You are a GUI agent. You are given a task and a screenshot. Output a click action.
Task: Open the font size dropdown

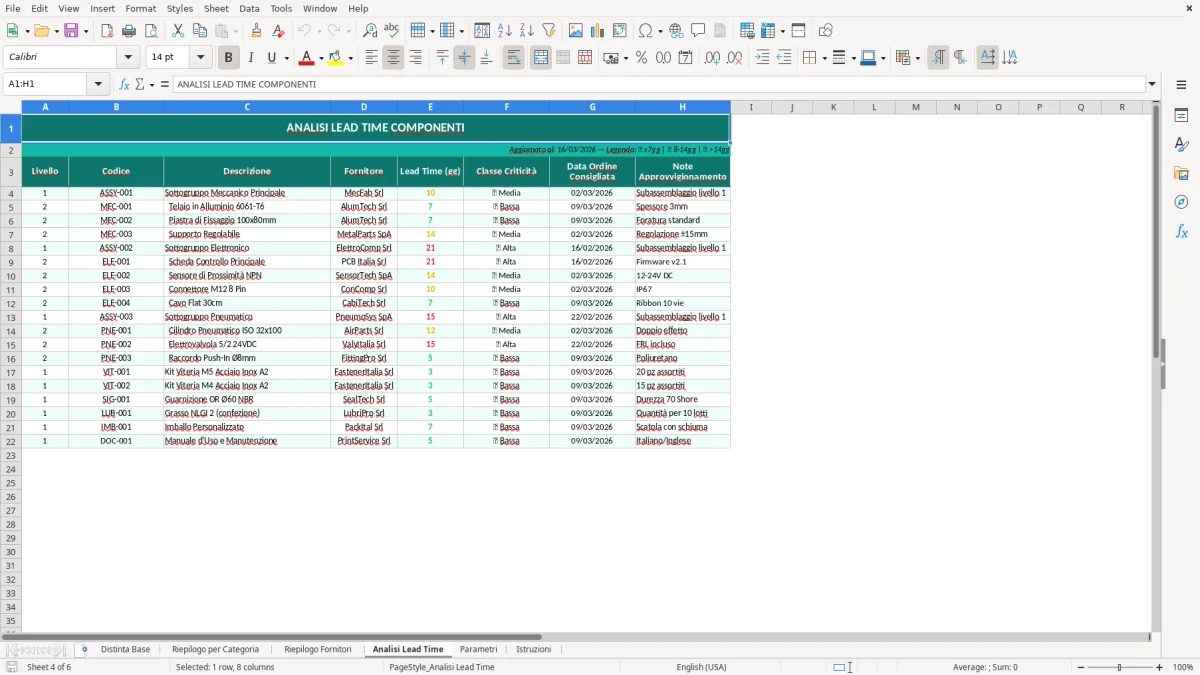click(201, 58)
